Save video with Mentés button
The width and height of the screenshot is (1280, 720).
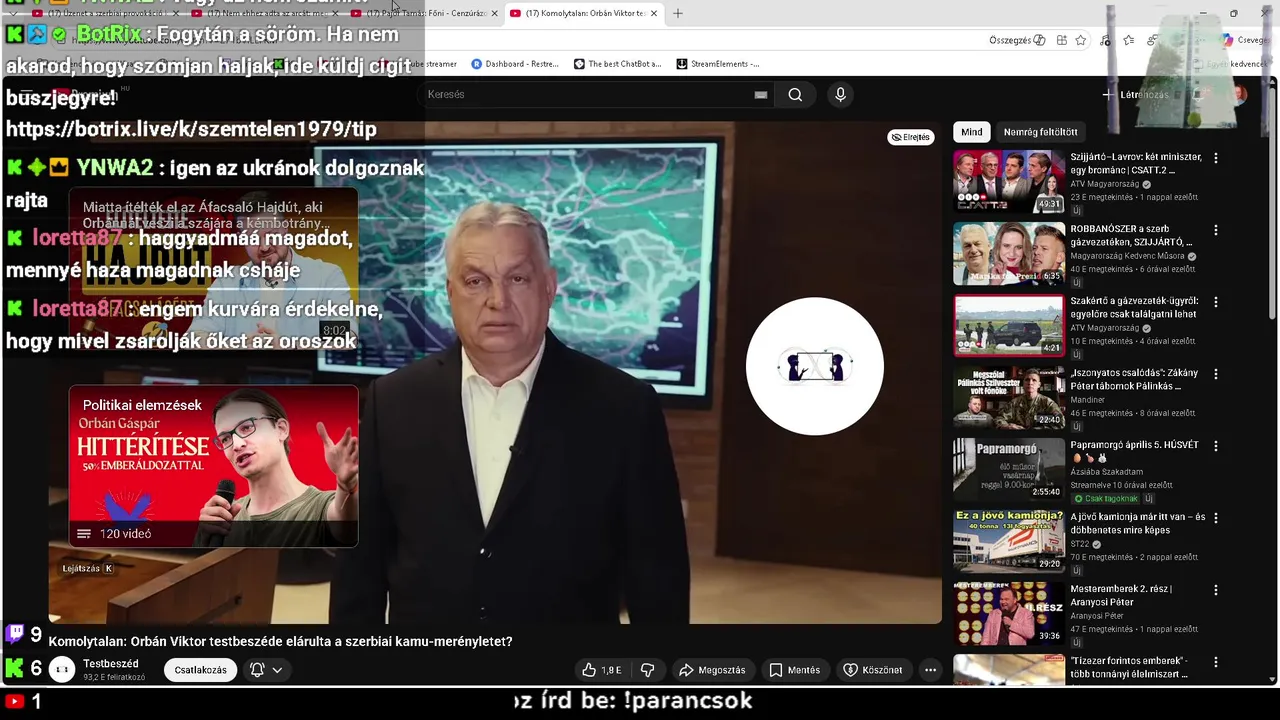click(794, 670)
